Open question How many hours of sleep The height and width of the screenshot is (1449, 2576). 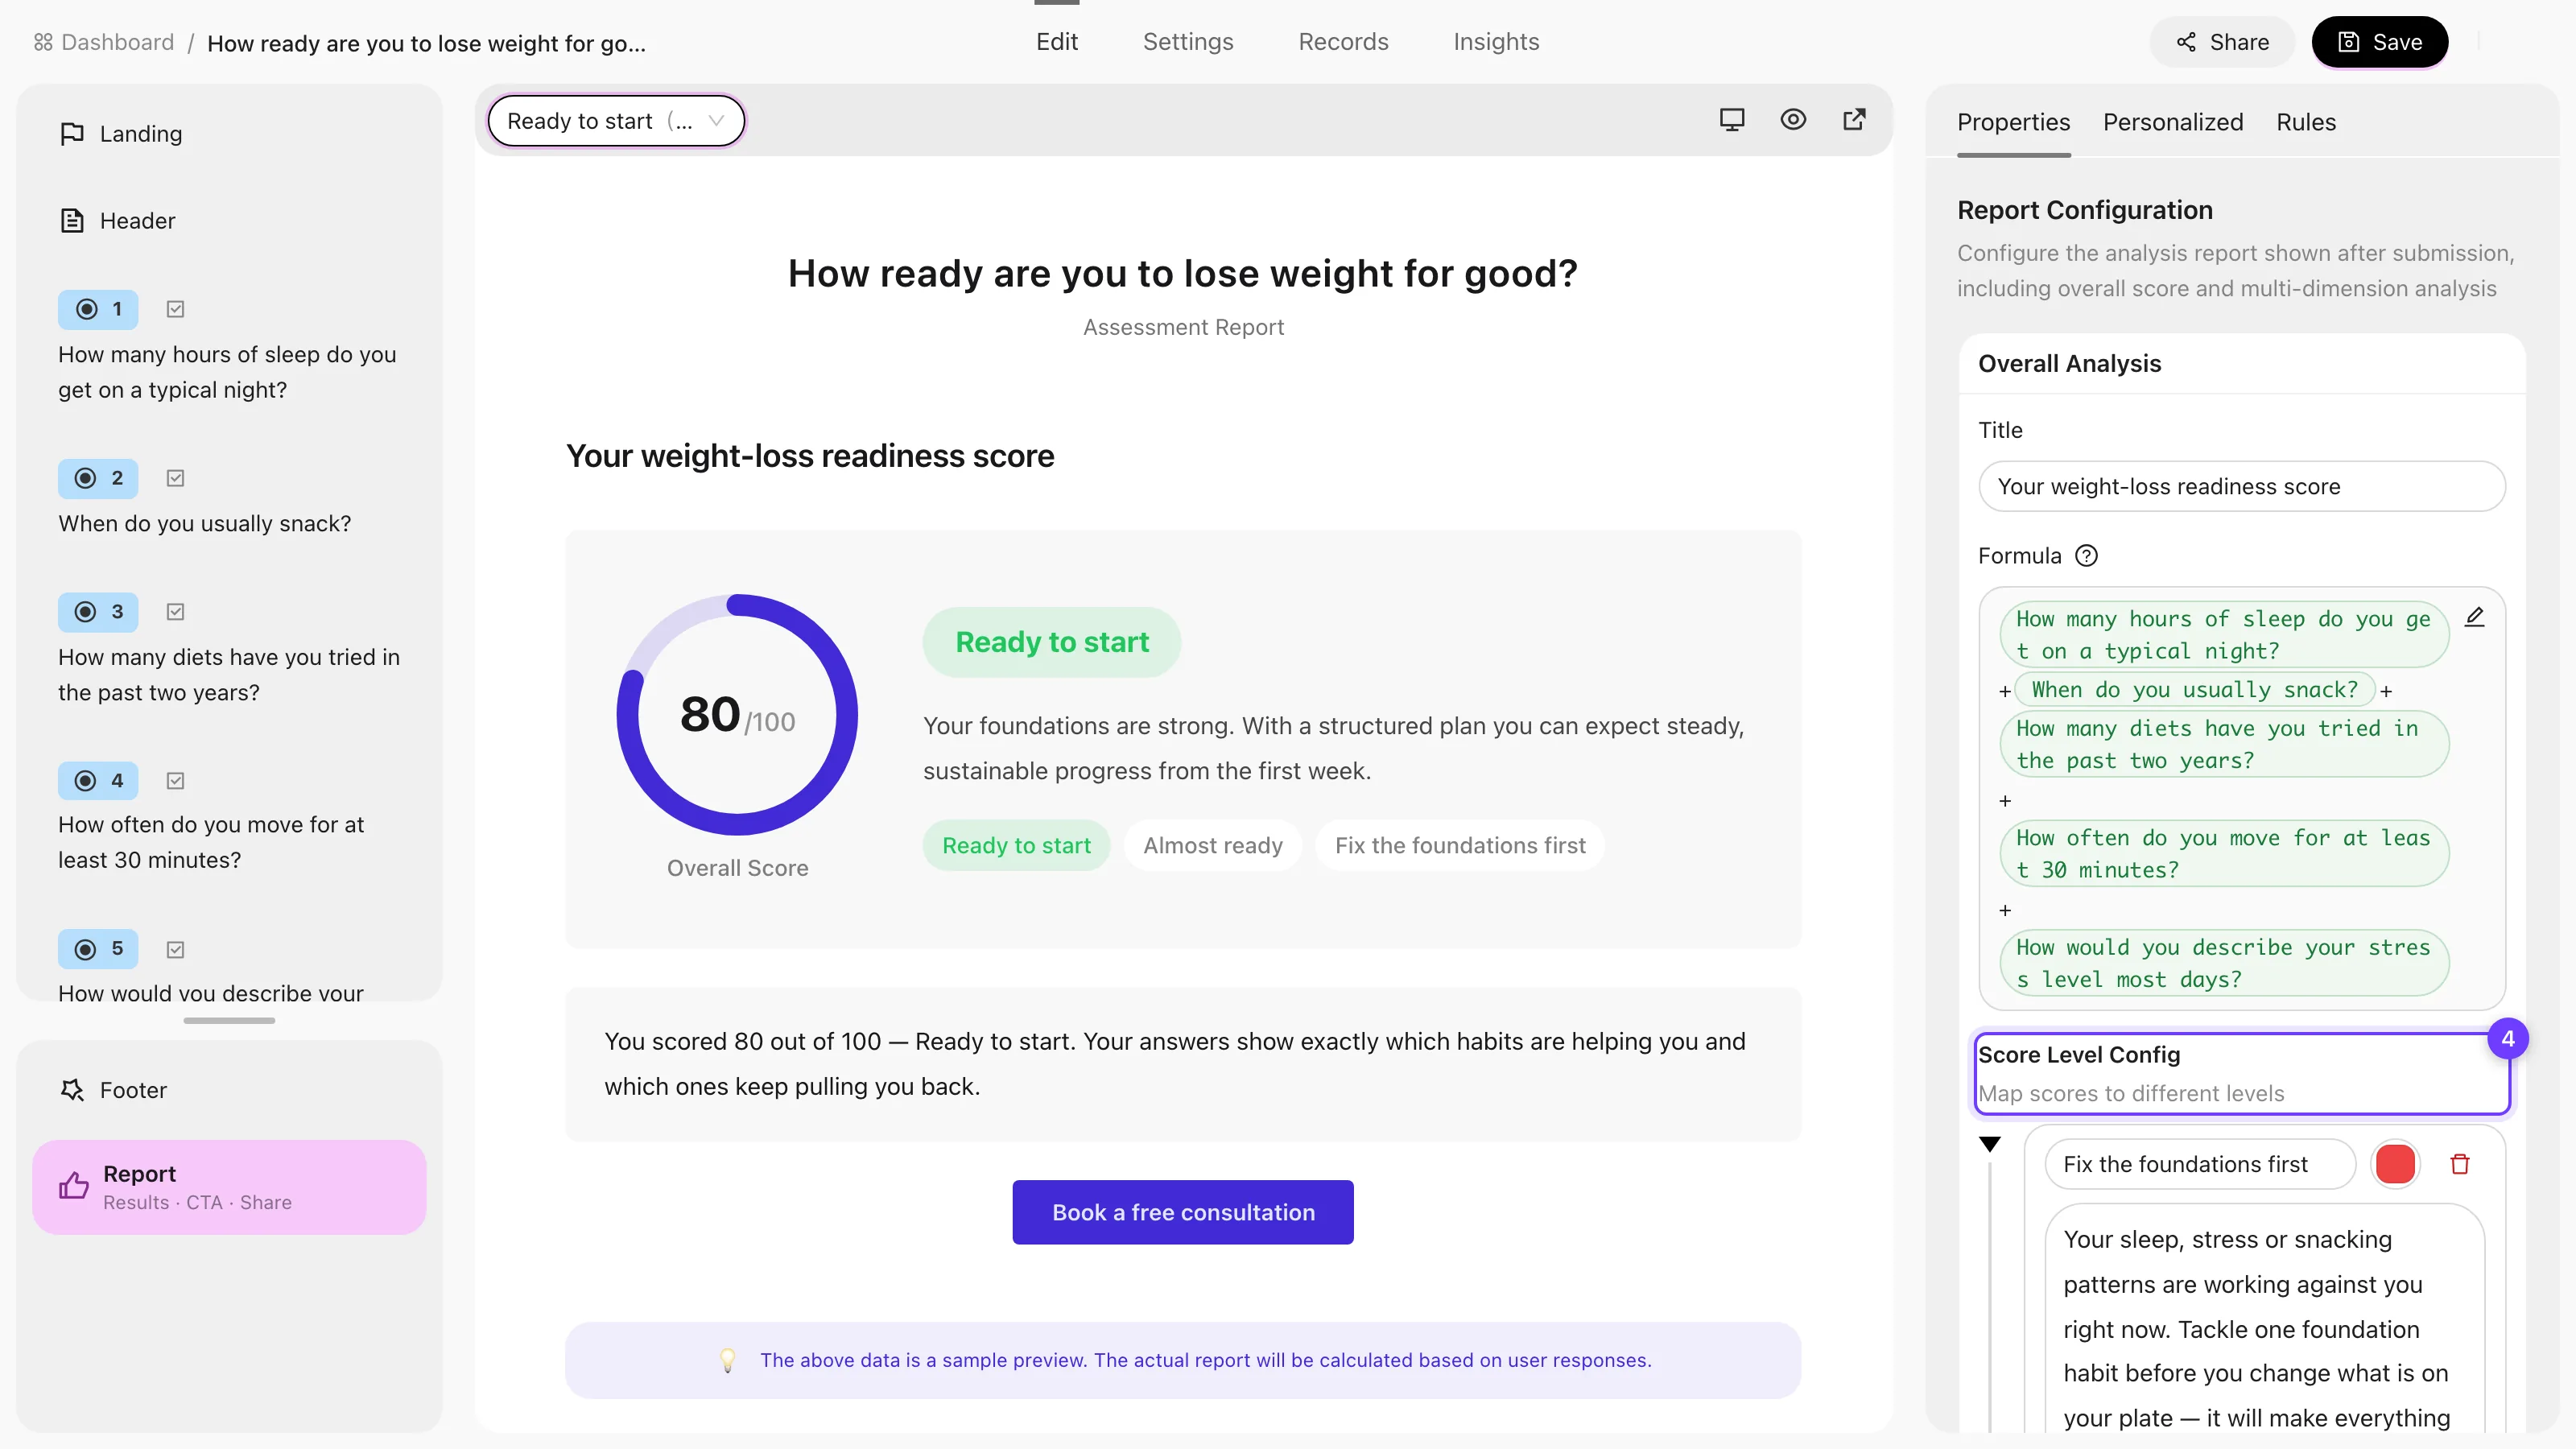click(227, 372)
